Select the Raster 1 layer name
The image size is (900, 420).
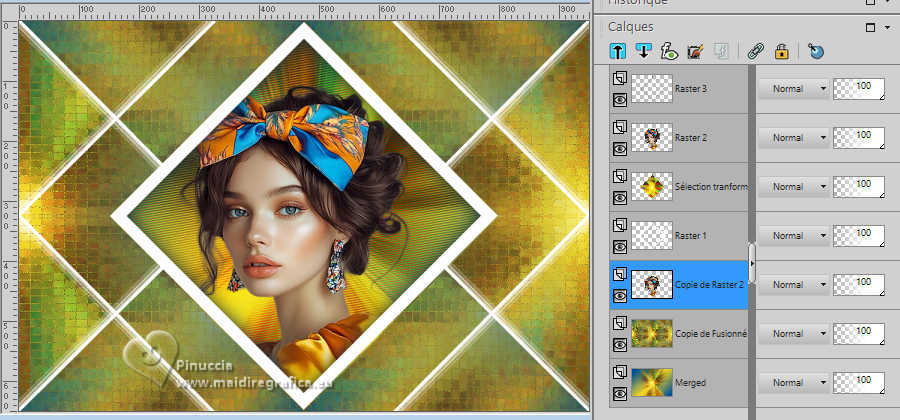(x=691, y=236)
